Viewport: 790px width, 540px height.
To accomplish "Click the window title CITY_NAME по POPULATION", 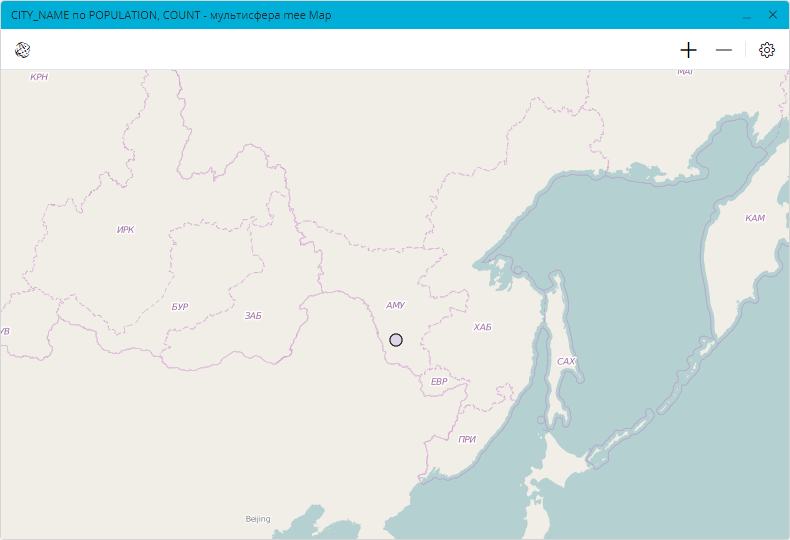I will (170, 16).
